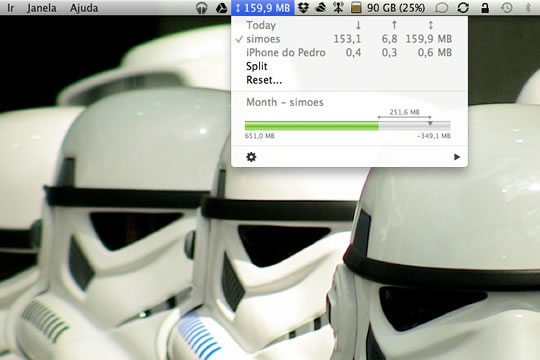The width and height of the screenshot is (540, 360).
Task: Open settings with the gear icon
Action: (251, 157)
